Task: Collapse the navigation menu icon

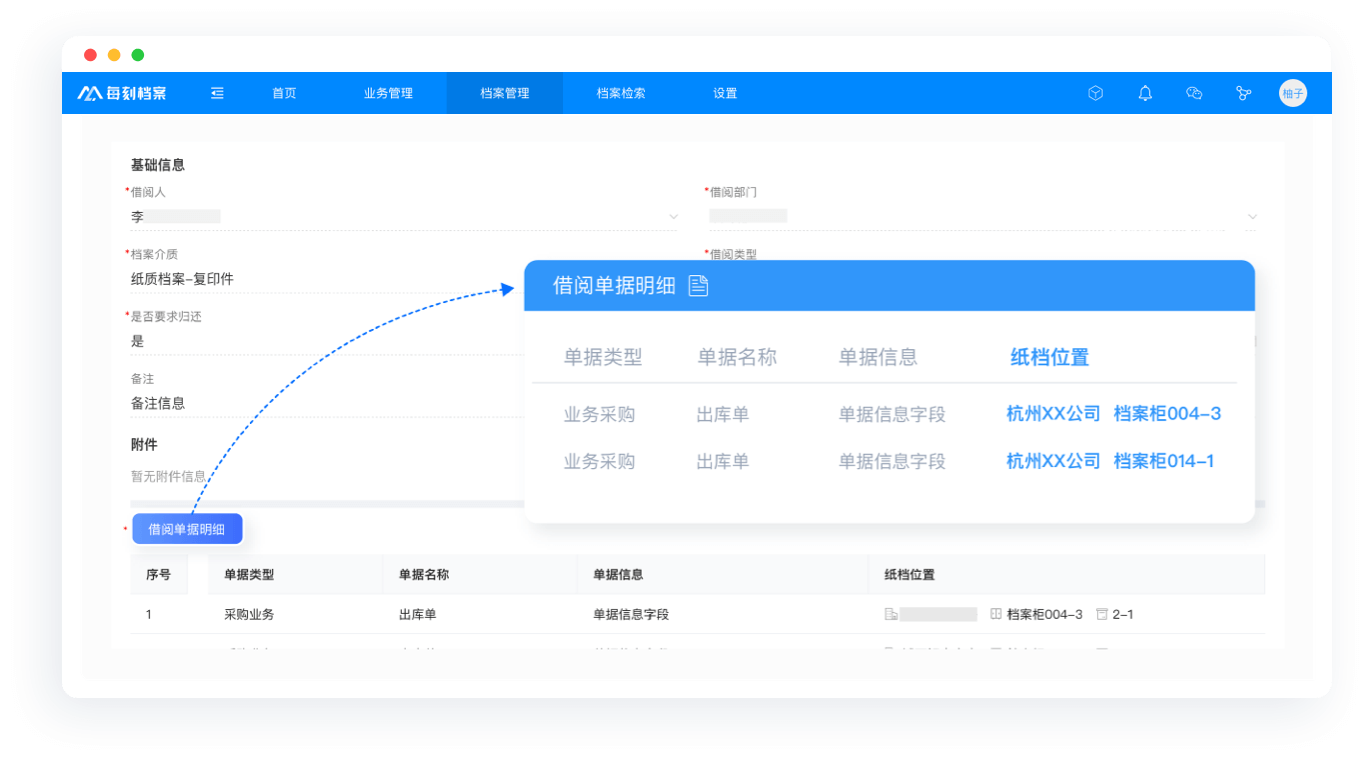Action: 217,93
